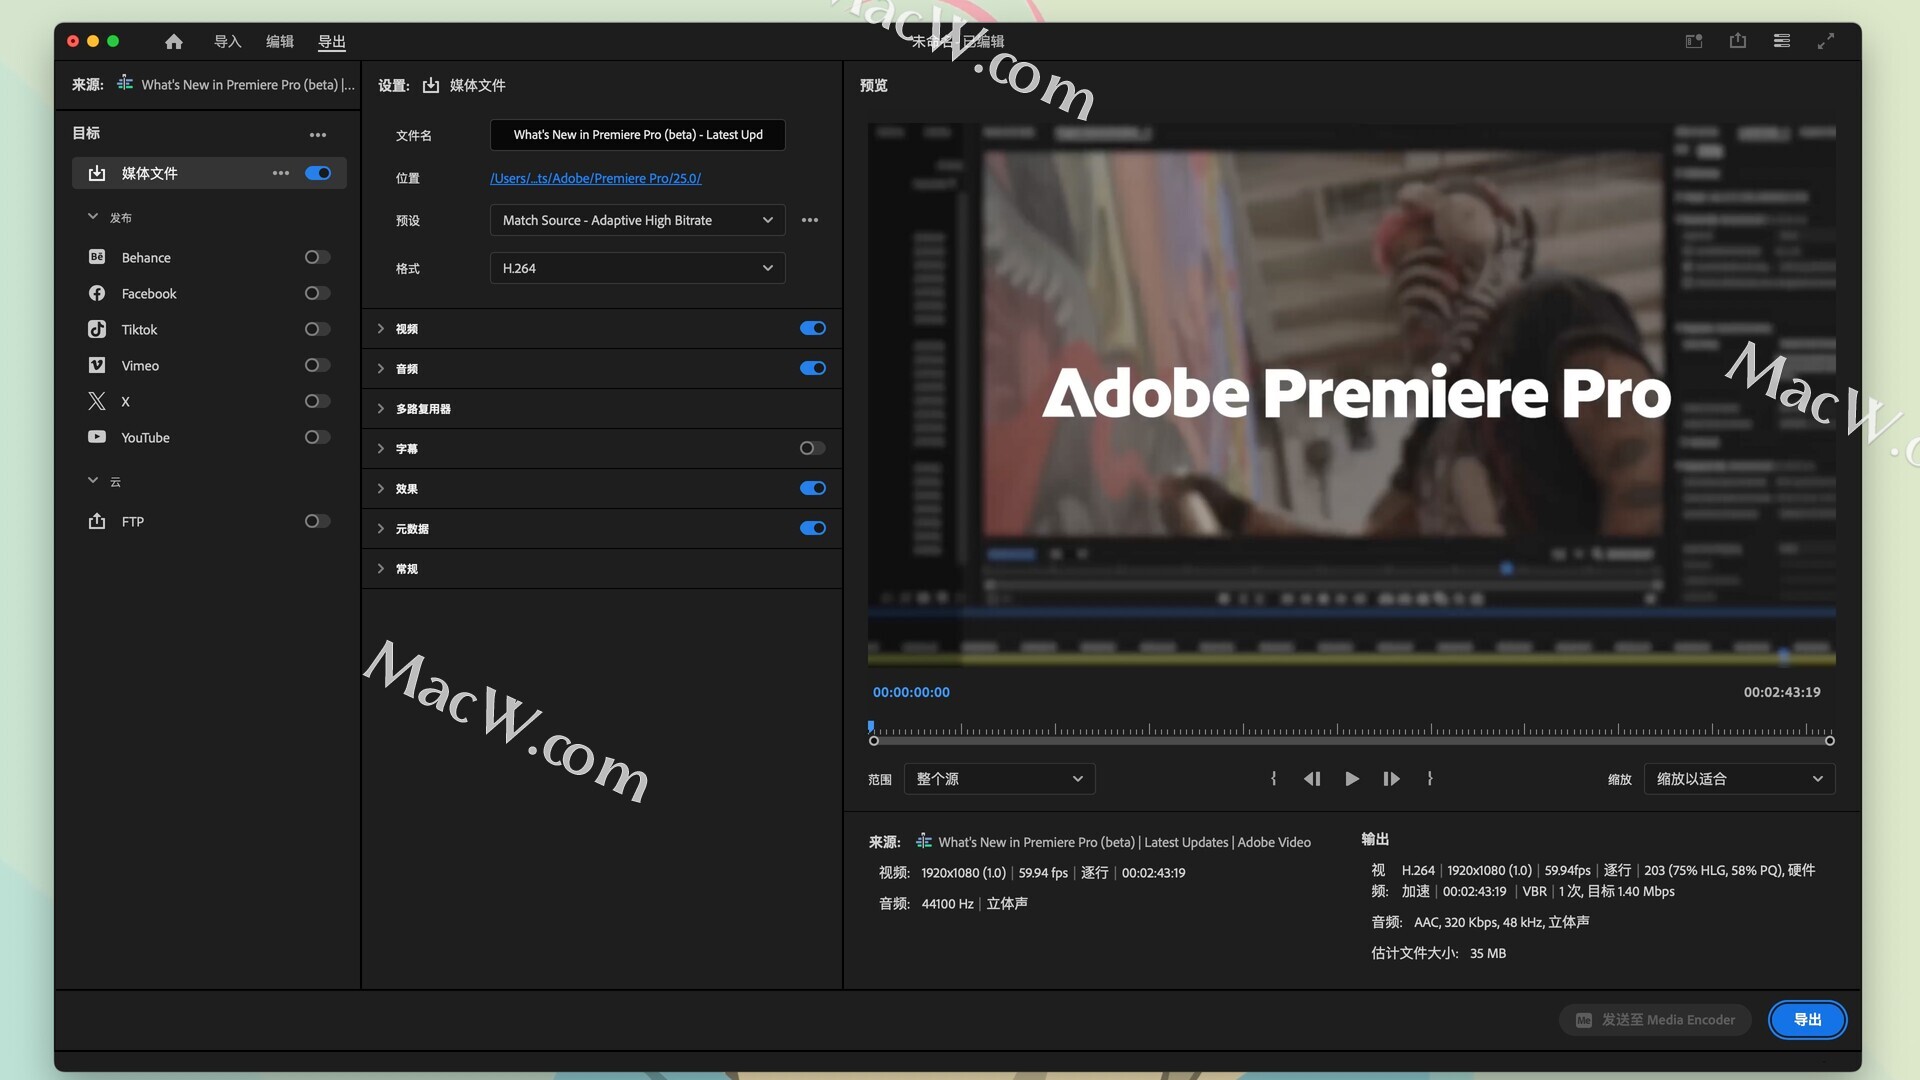Click the media file icon in settings header
This screenshot has width=1920, height=1080.
431,85
